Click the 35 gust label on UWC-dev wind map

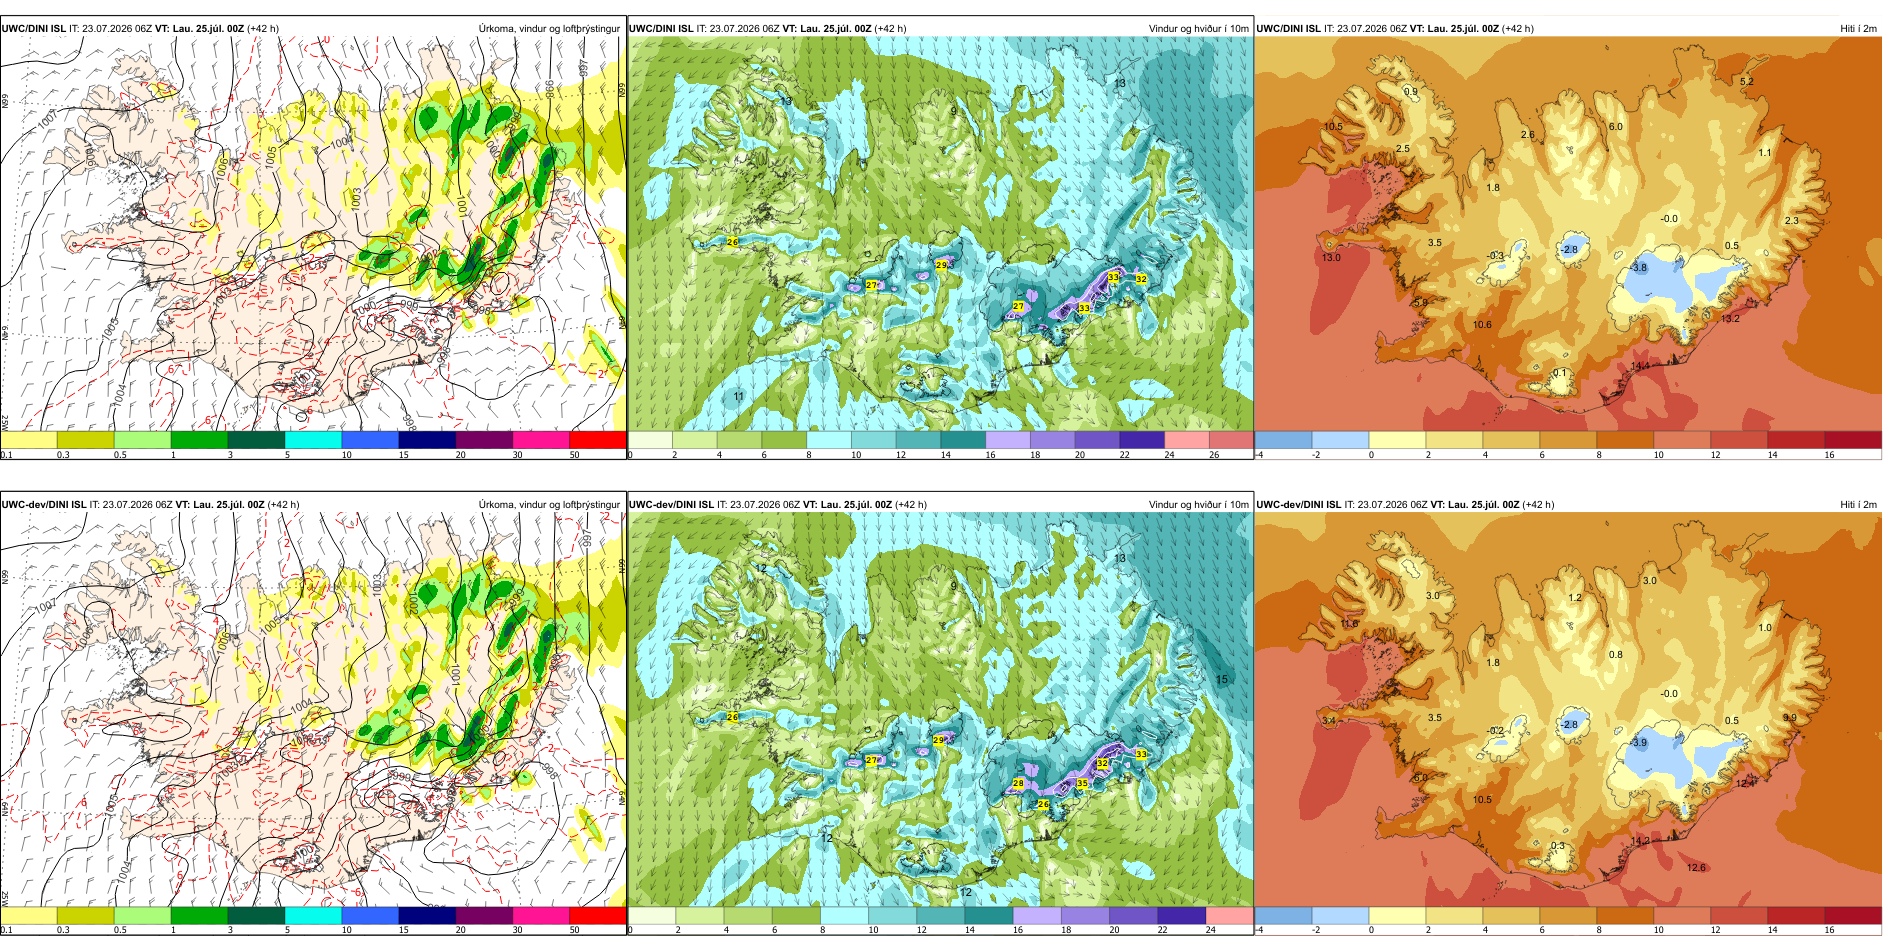click(x=1082, y=784)
